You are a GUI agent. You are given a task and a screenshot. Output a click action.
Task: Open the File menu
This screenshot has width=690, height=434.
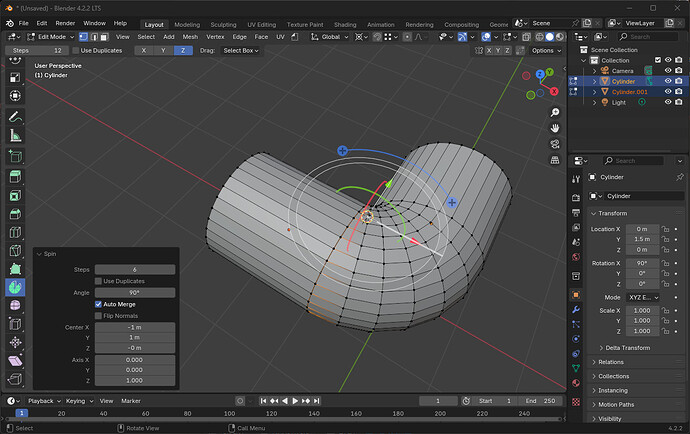pyautogui.click(x=23, y=23)
